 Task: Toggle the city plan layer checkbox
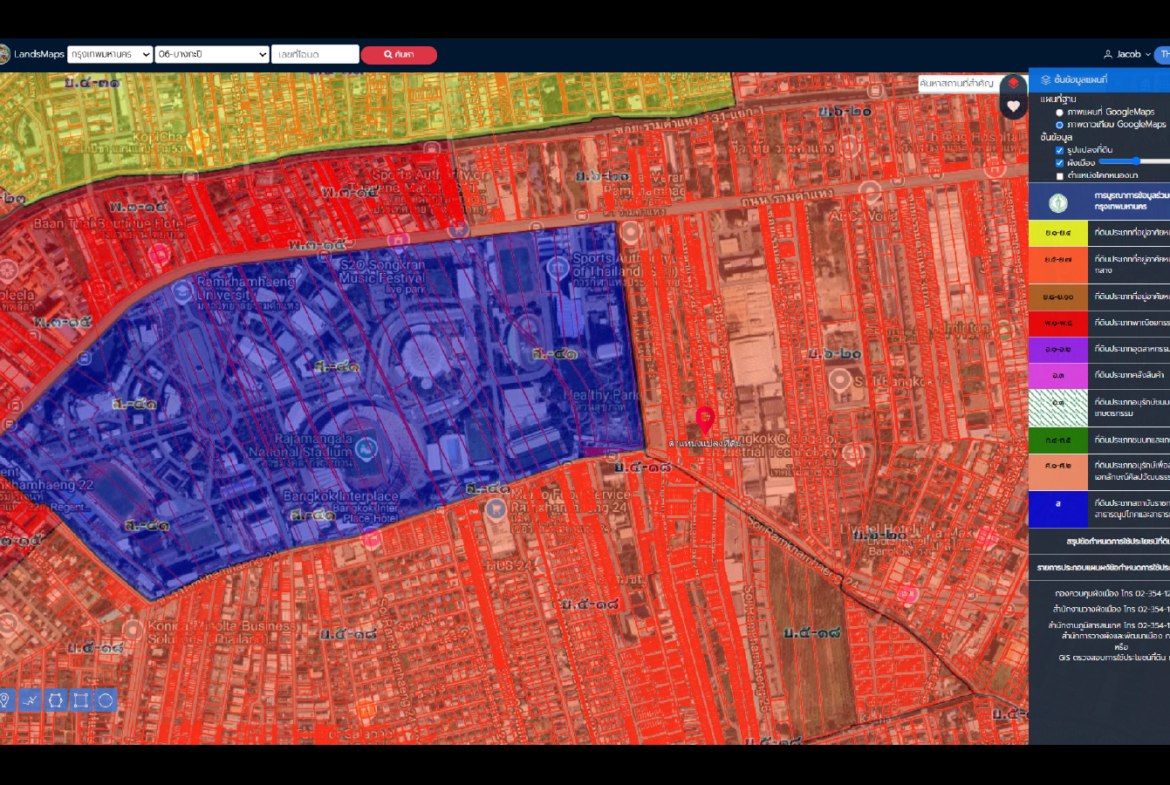(1059, 162)
